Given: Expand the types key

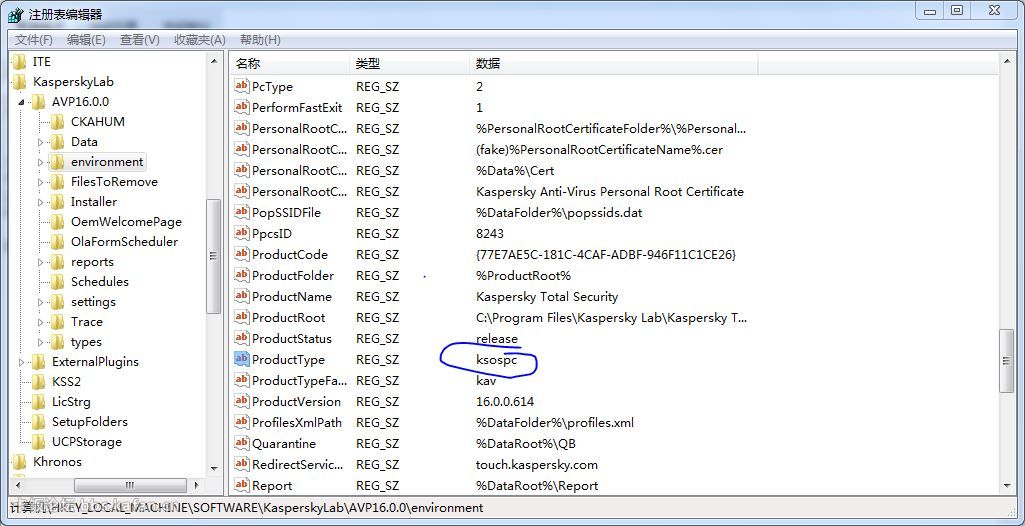Looking at the screenshot, I should [41, 342].
